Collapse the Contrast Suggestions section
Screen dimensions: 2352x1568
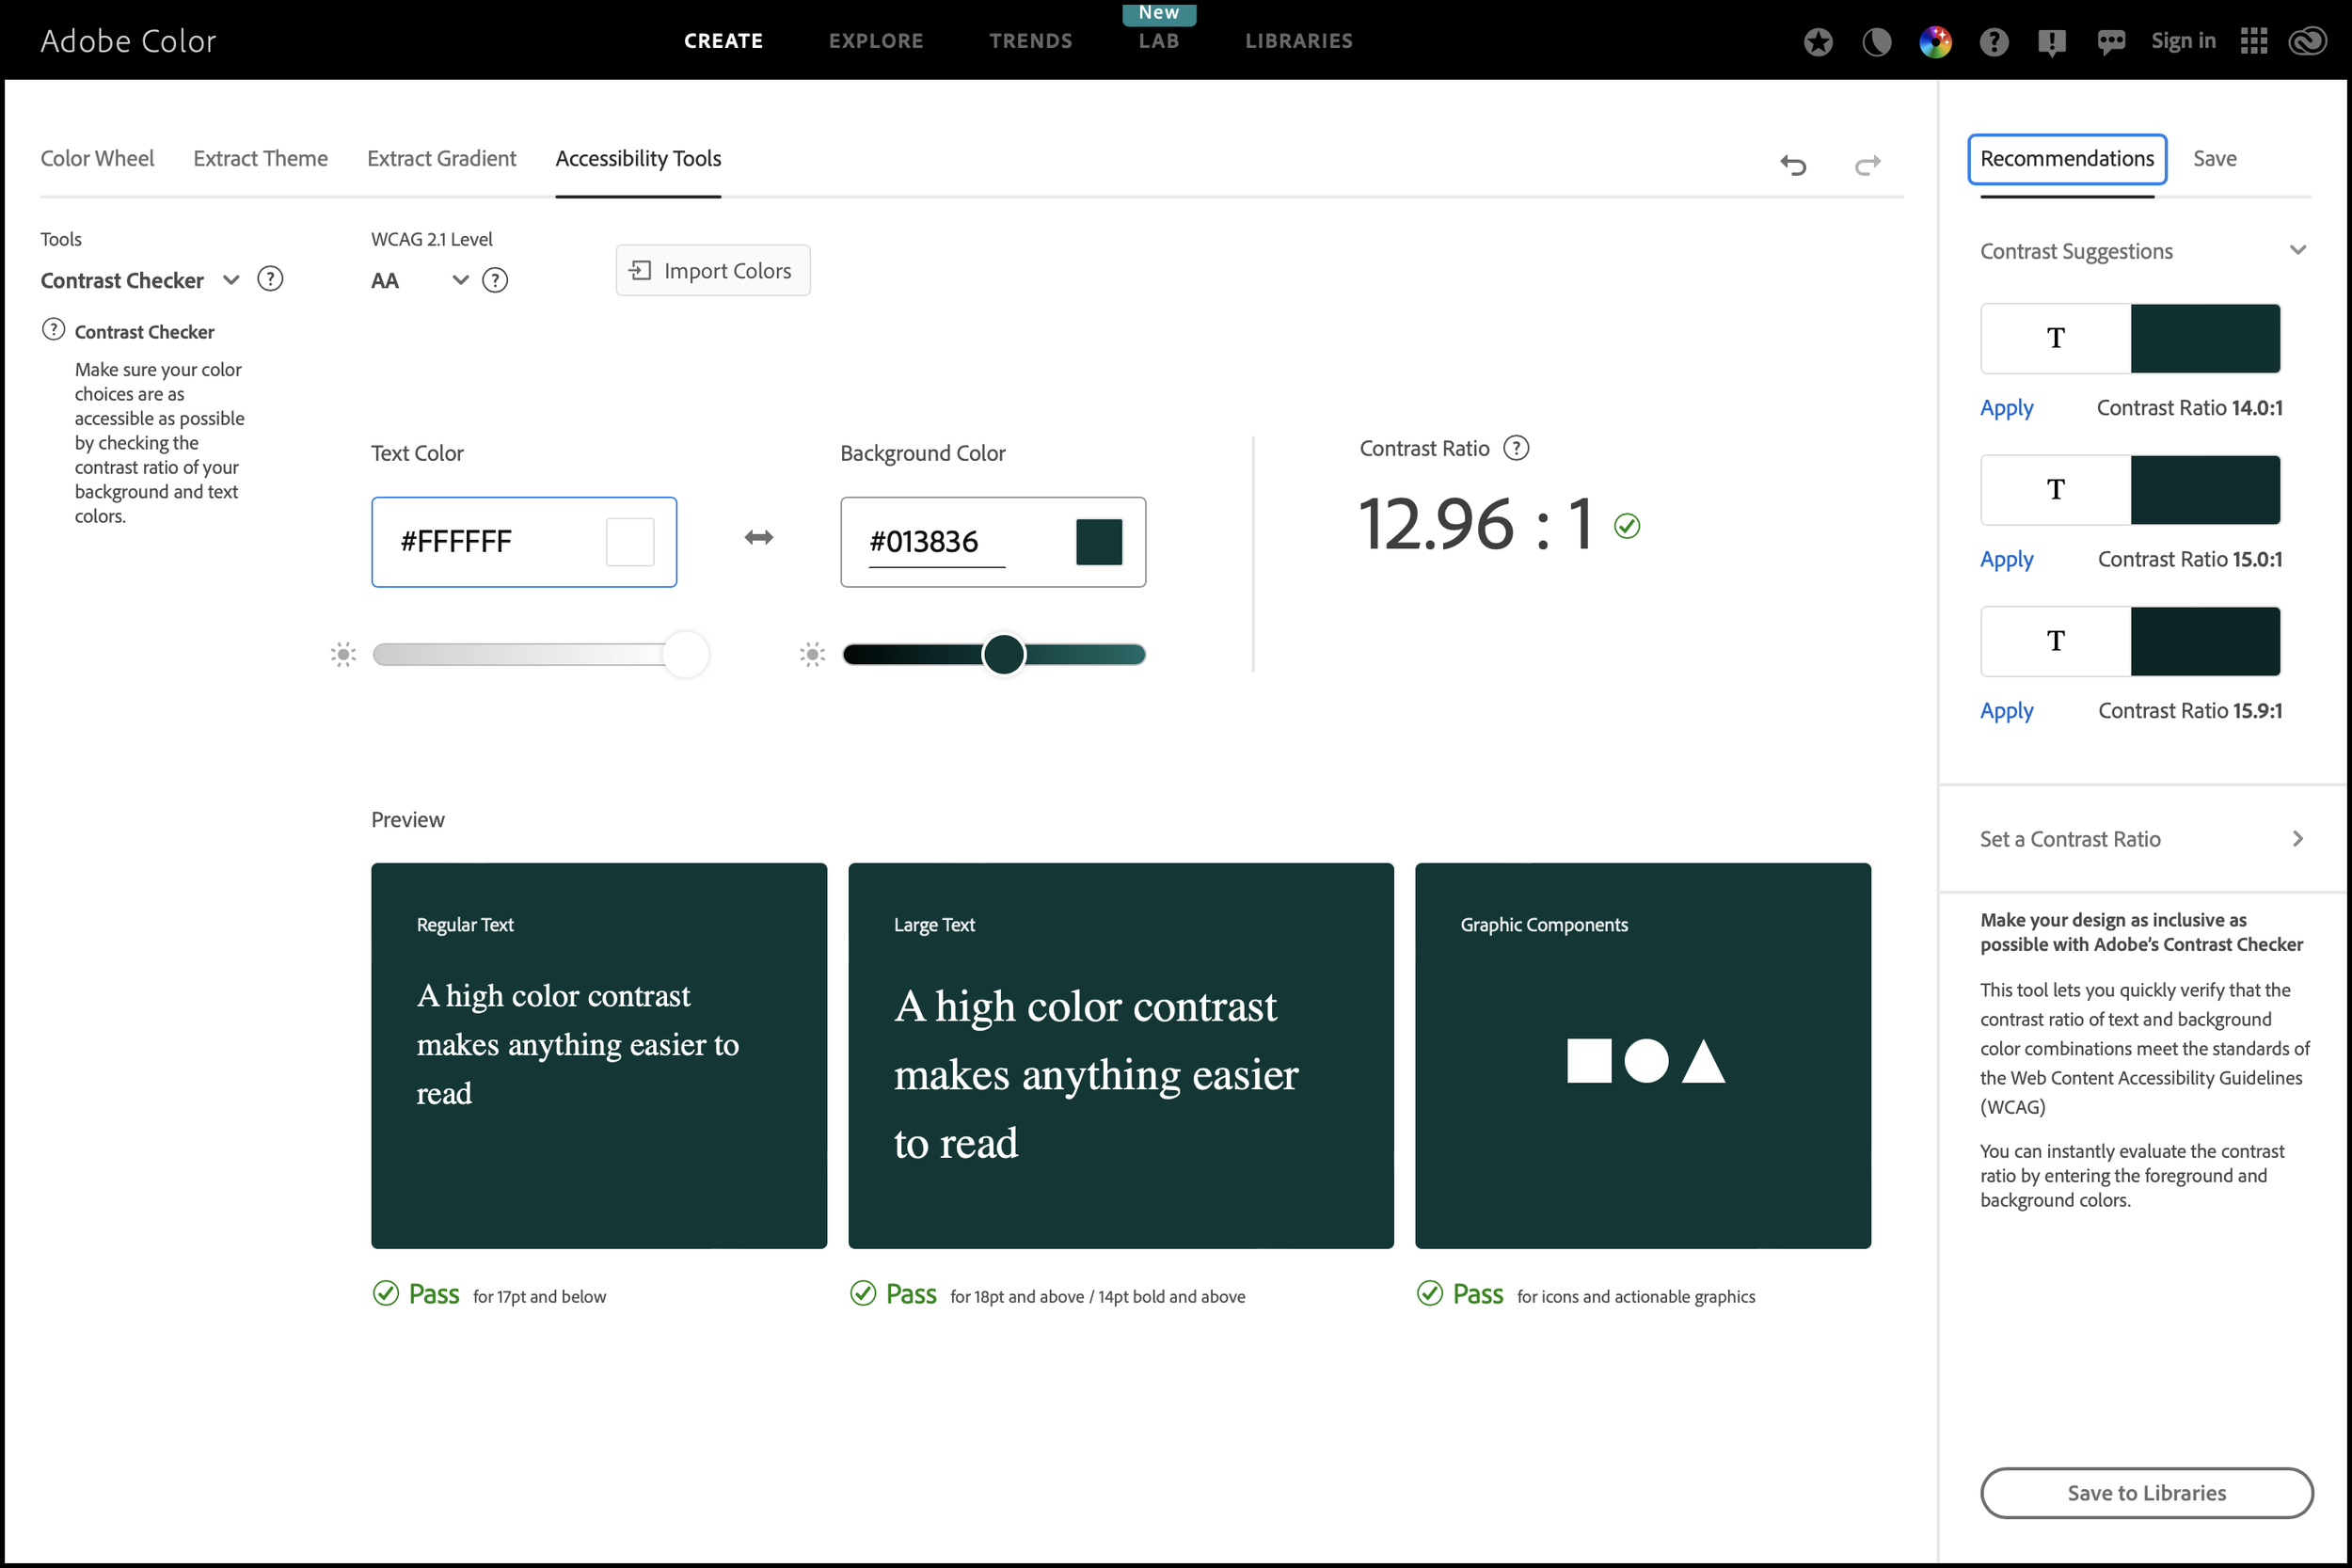point(2298,250)
